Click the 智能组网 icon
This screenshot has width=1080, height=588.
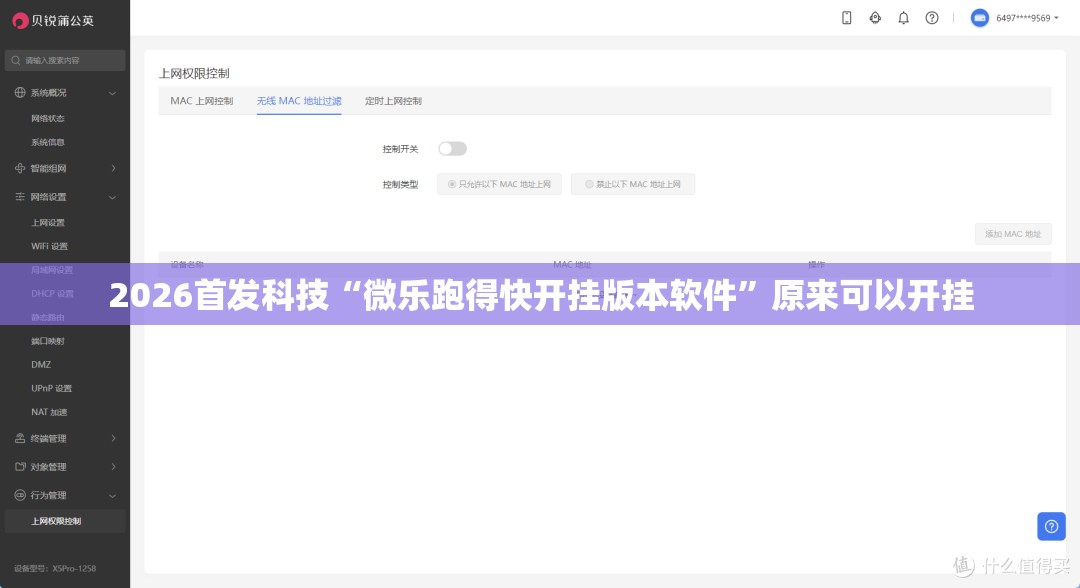tap(20, 168)
